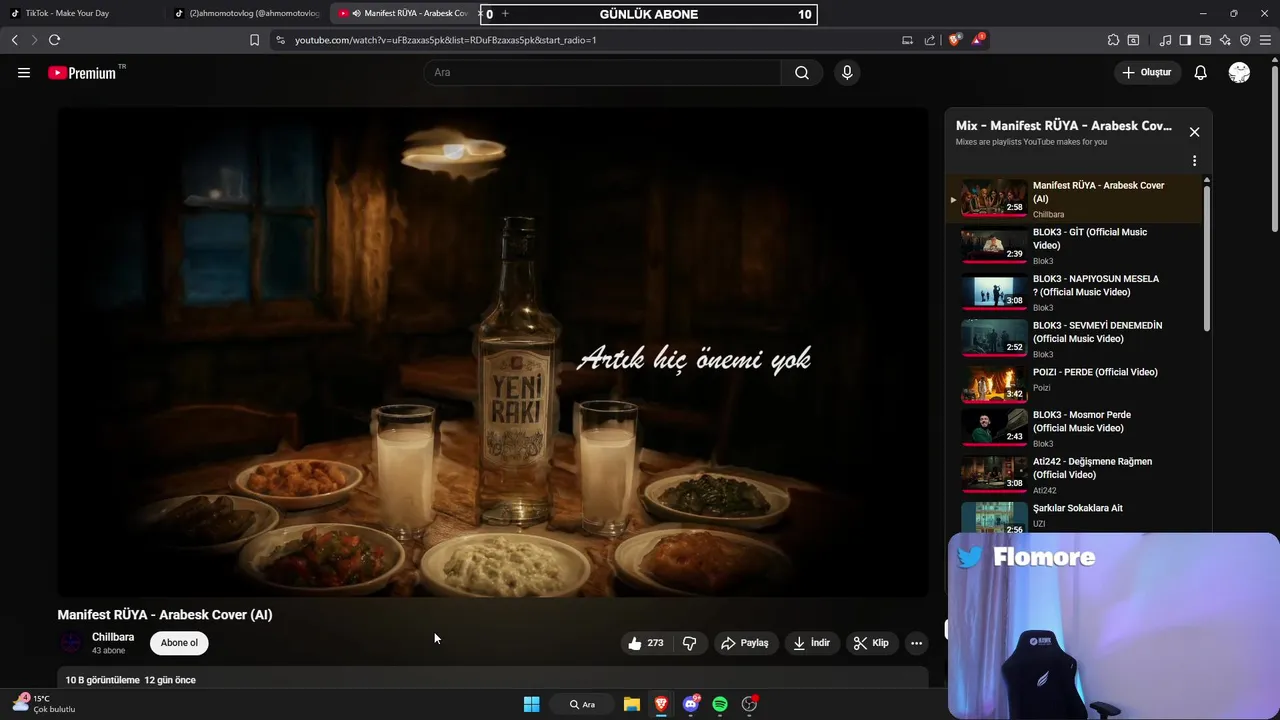
Task: Switch to the ahmomotovlog browser tab
Action: [245, 13]
